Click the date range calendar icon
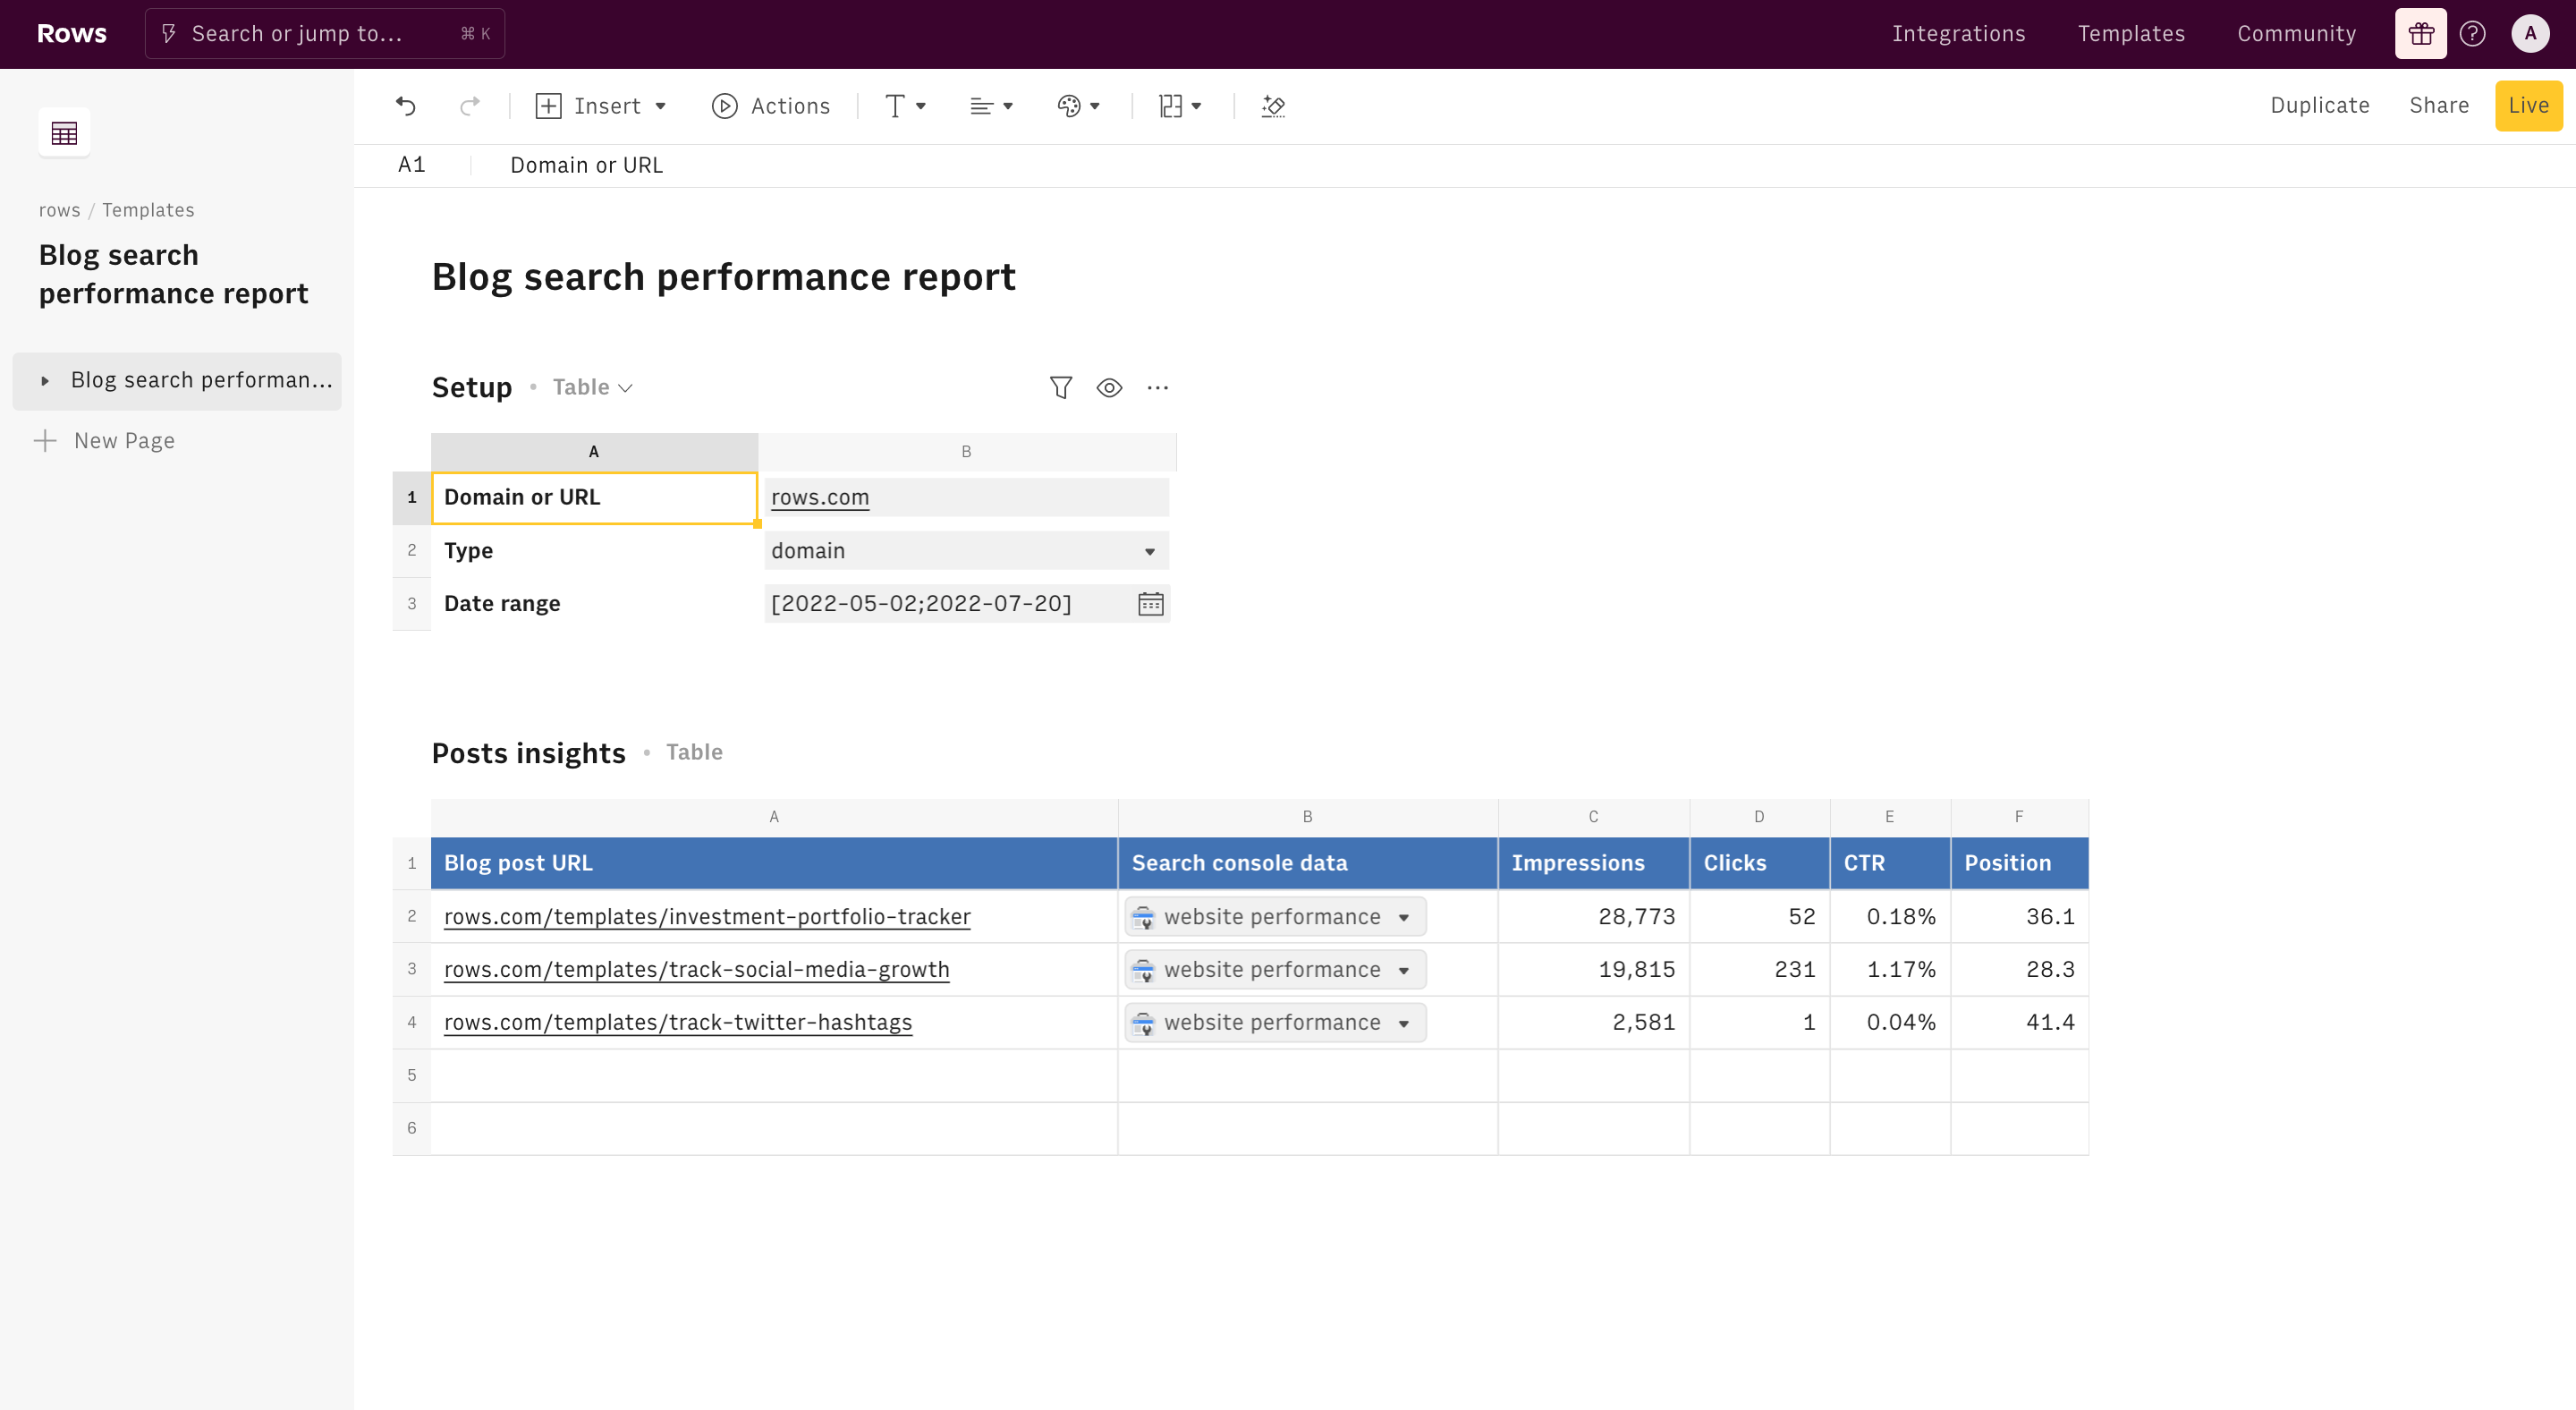Viewport: 2576px width, 1410px height. (x=1149, y=602)
